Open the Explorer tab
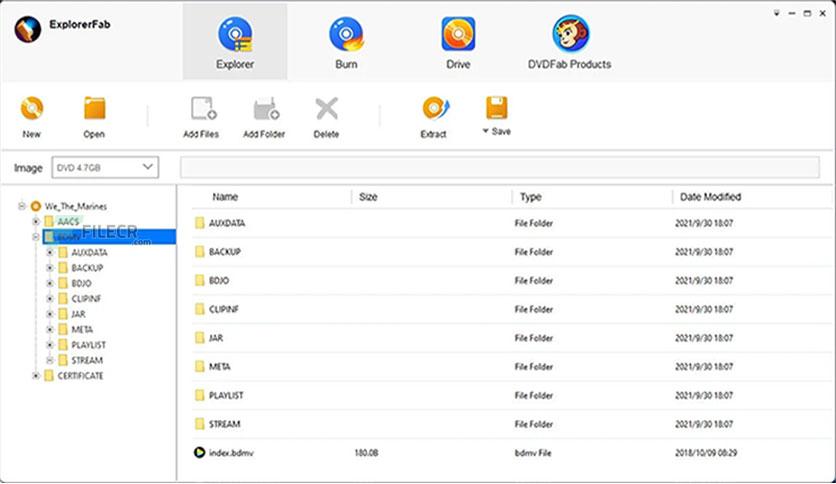This screenshot has width=836, height=484. [x=235, y=43]
